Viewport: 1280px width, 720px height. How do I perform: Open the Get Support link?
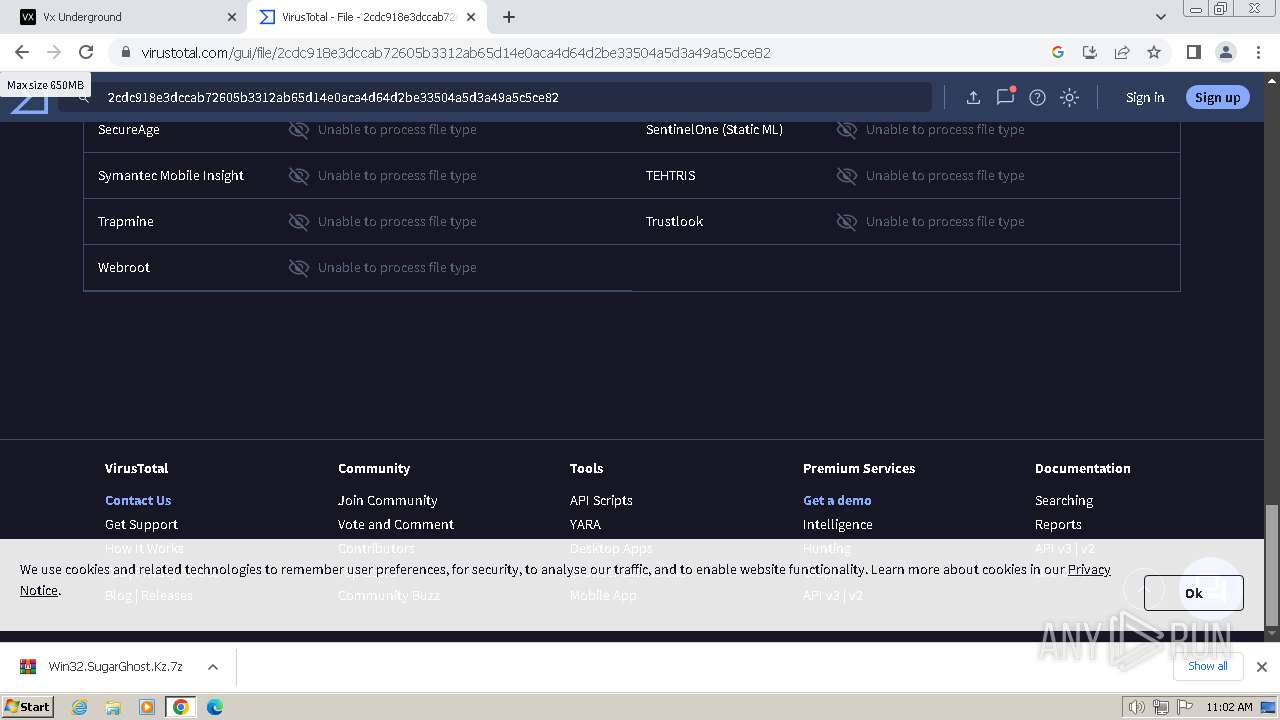click(141, 524)
